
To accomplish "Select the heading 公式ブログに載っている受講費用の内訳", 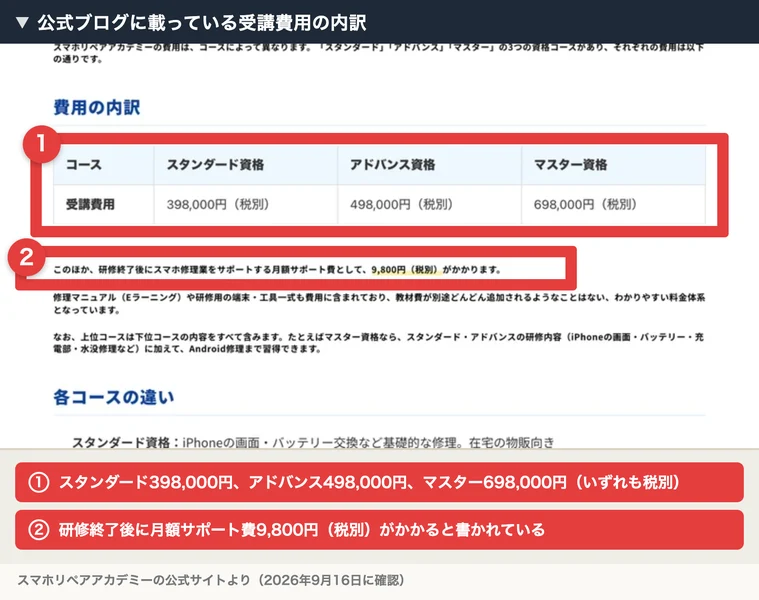I will click(x=202, y=23).
